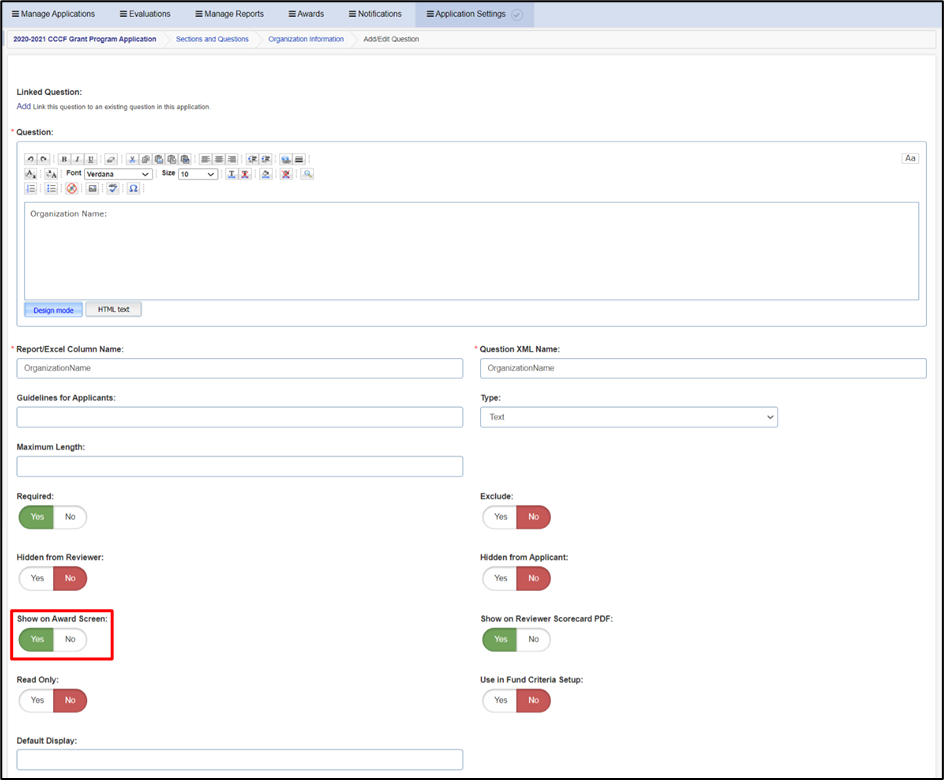Click the Bold formatting icon
This screenshot has width=944, height=780.
(64, 159)
